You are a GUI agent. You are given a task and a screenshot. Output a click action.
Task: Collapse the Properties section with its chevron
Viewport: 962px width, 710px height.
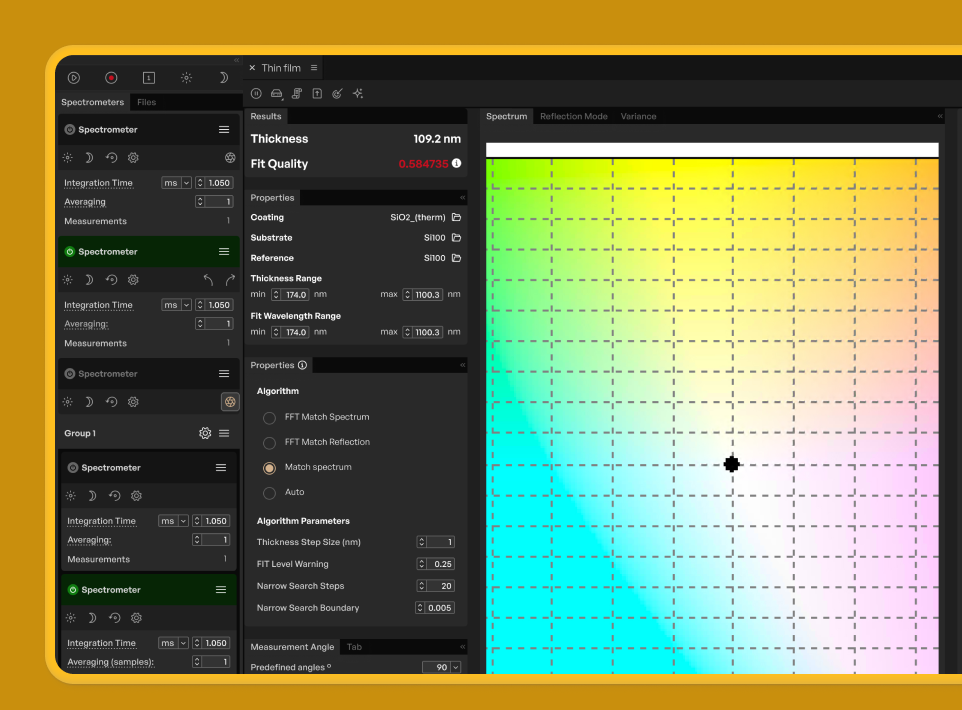[461, 197]
